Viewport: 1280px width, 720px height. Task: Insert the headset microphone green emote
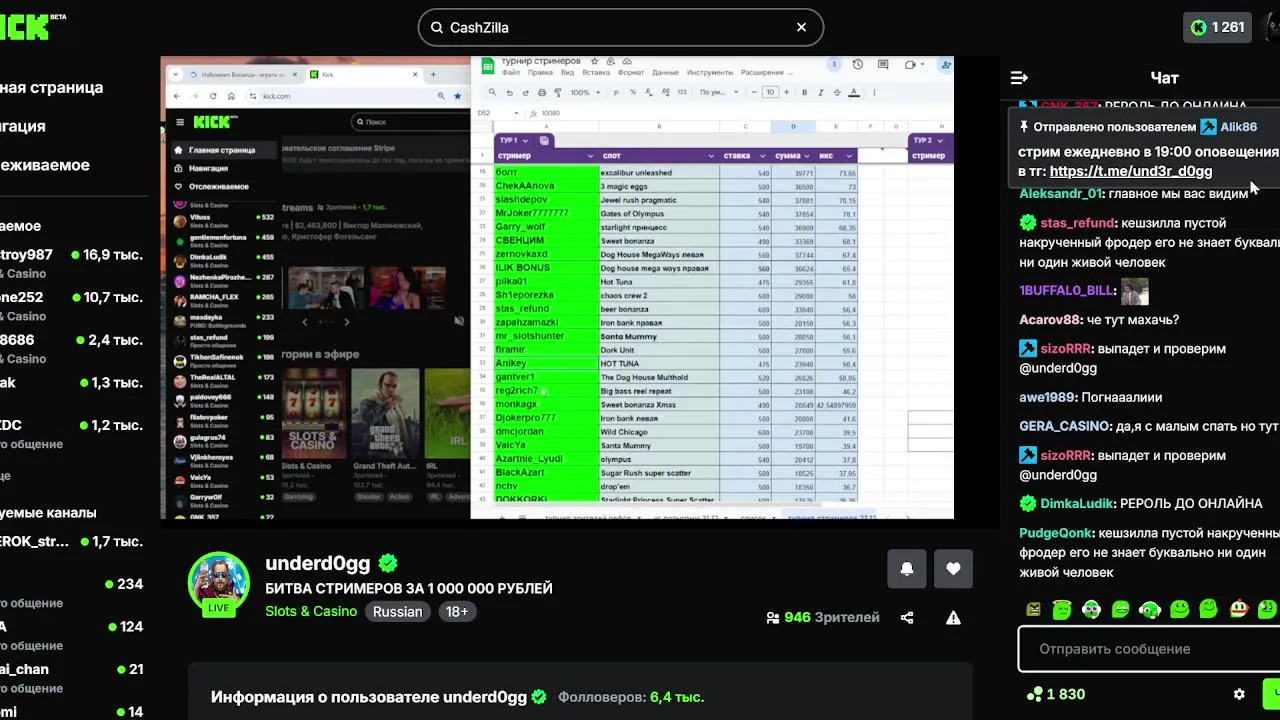coord(1150,609)
